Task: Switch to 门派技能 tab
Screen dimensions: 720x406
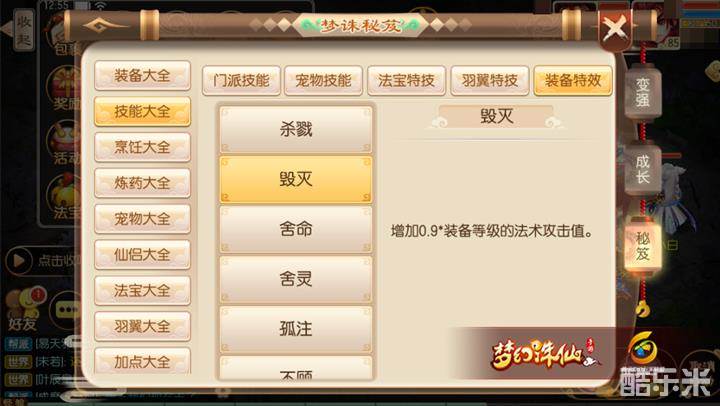Action: pos(241,80)
